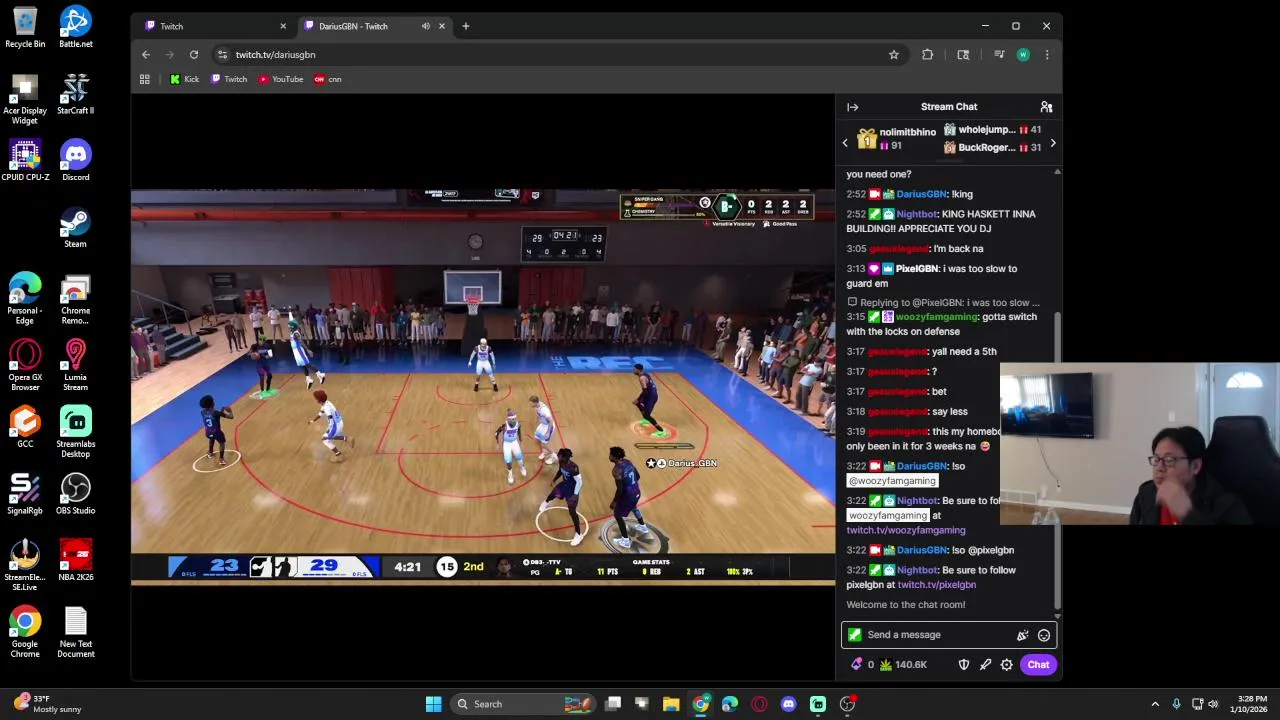Open Discord from the taskbar

[x=789, y=704]
